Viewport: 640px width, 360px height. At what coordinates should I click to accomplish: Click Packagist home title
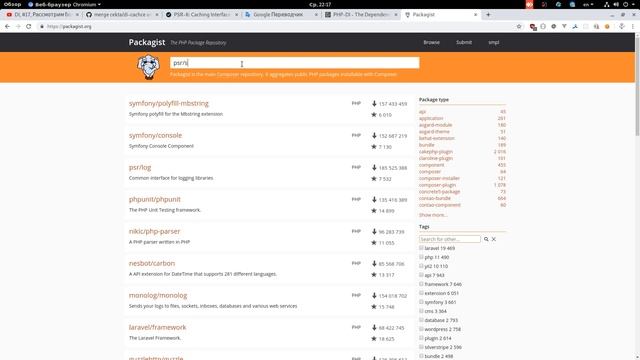147,42
